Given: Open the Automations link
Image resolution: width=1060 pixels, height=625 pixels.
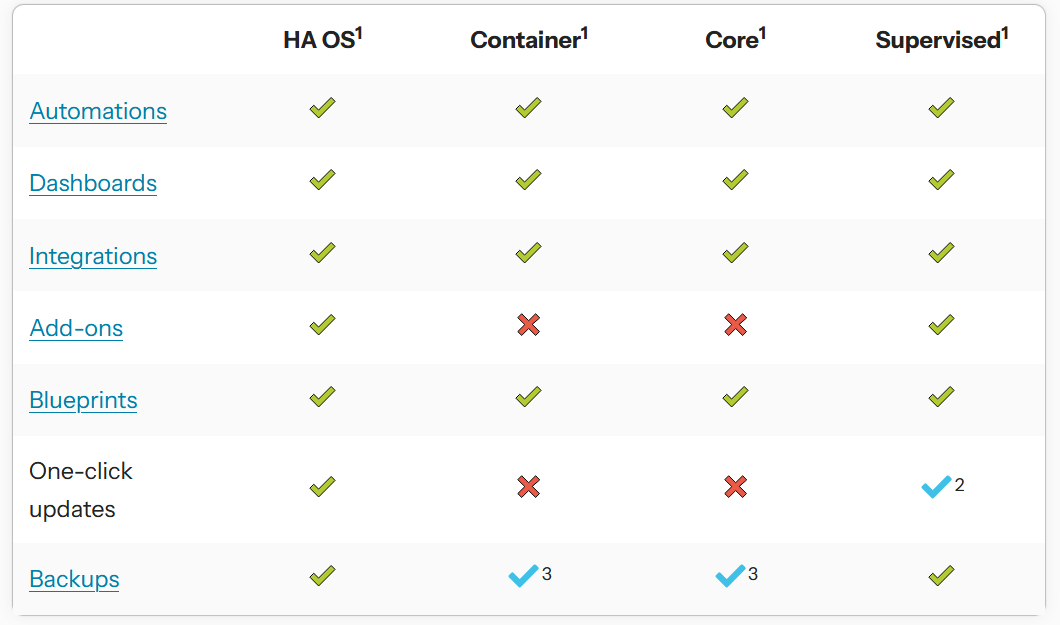Looking at the screenshot, I should tap(98, 111).
